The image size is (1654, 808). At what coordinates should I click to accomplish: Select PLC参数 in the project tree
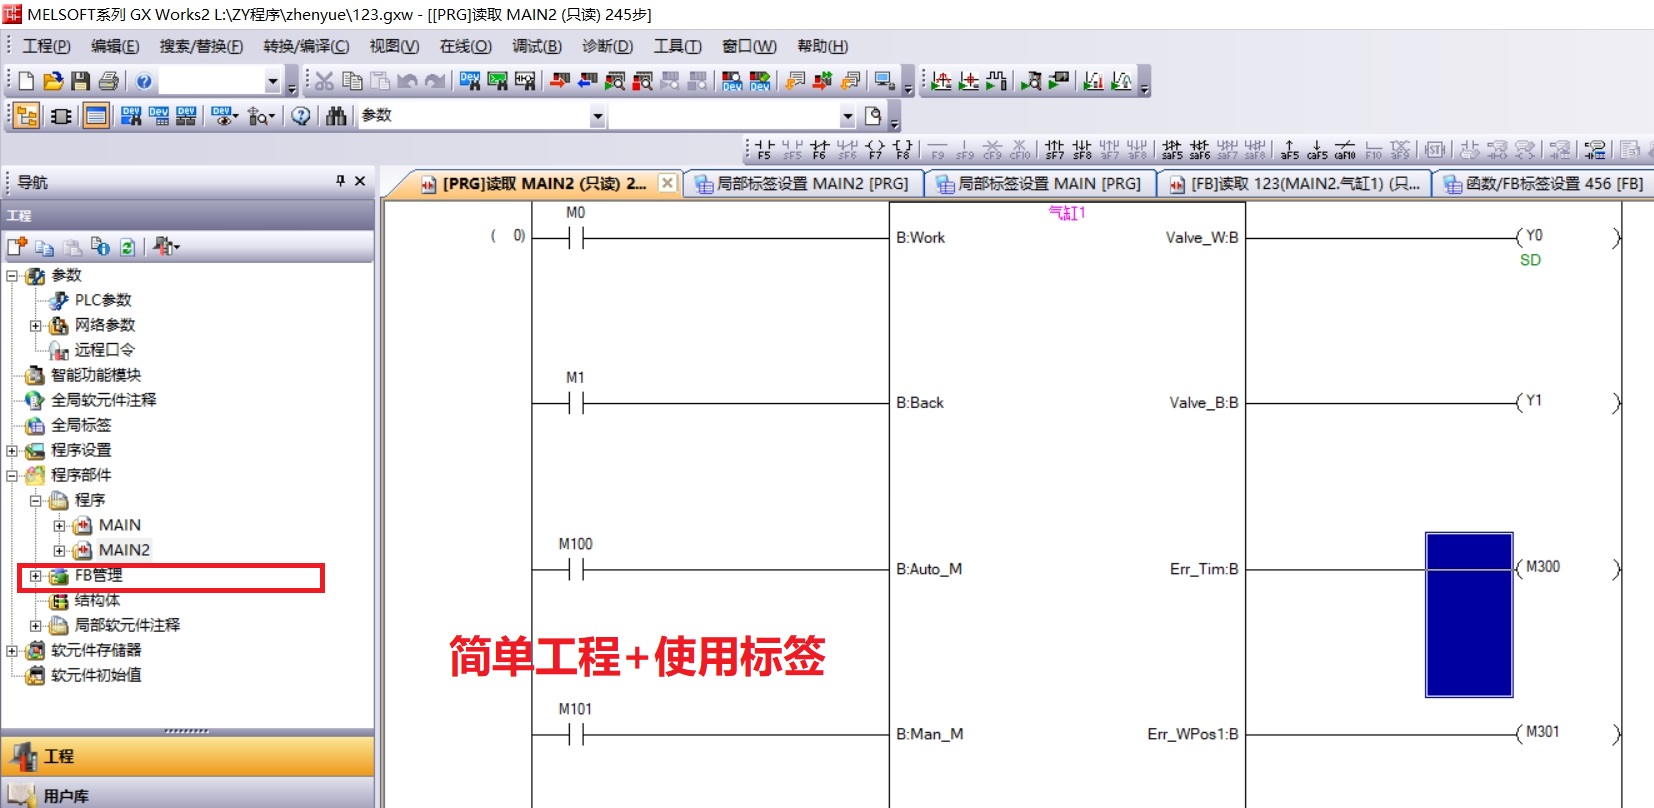tap(103, 300)
